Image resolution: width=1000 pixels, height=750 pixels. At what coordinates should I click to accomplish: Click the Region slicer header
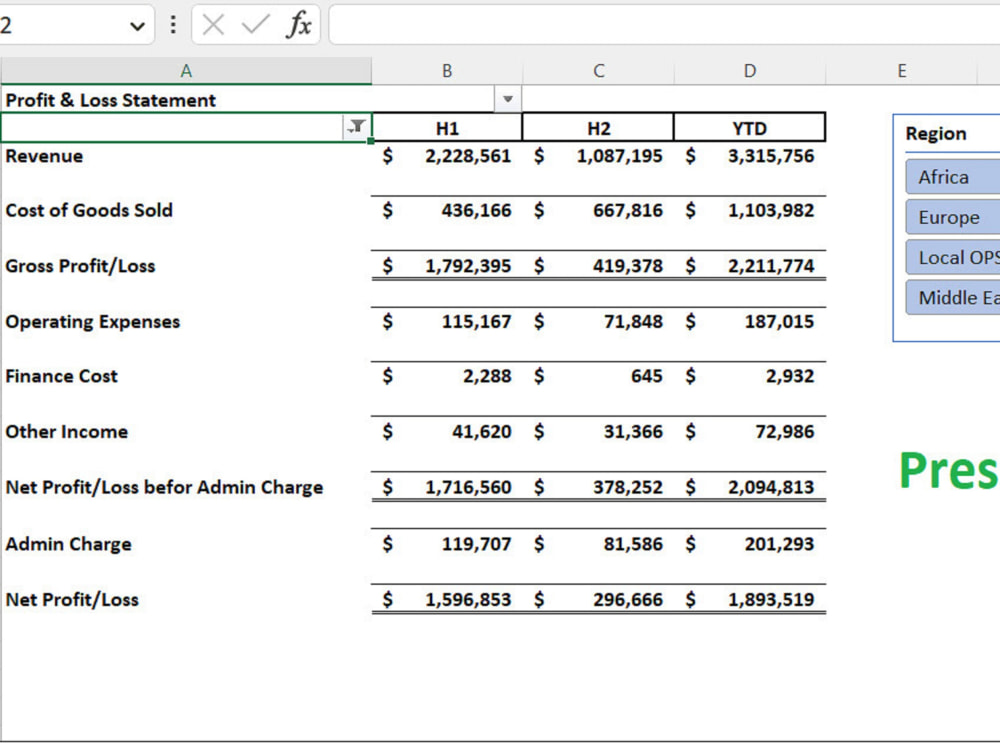click(x=936, y=133)
